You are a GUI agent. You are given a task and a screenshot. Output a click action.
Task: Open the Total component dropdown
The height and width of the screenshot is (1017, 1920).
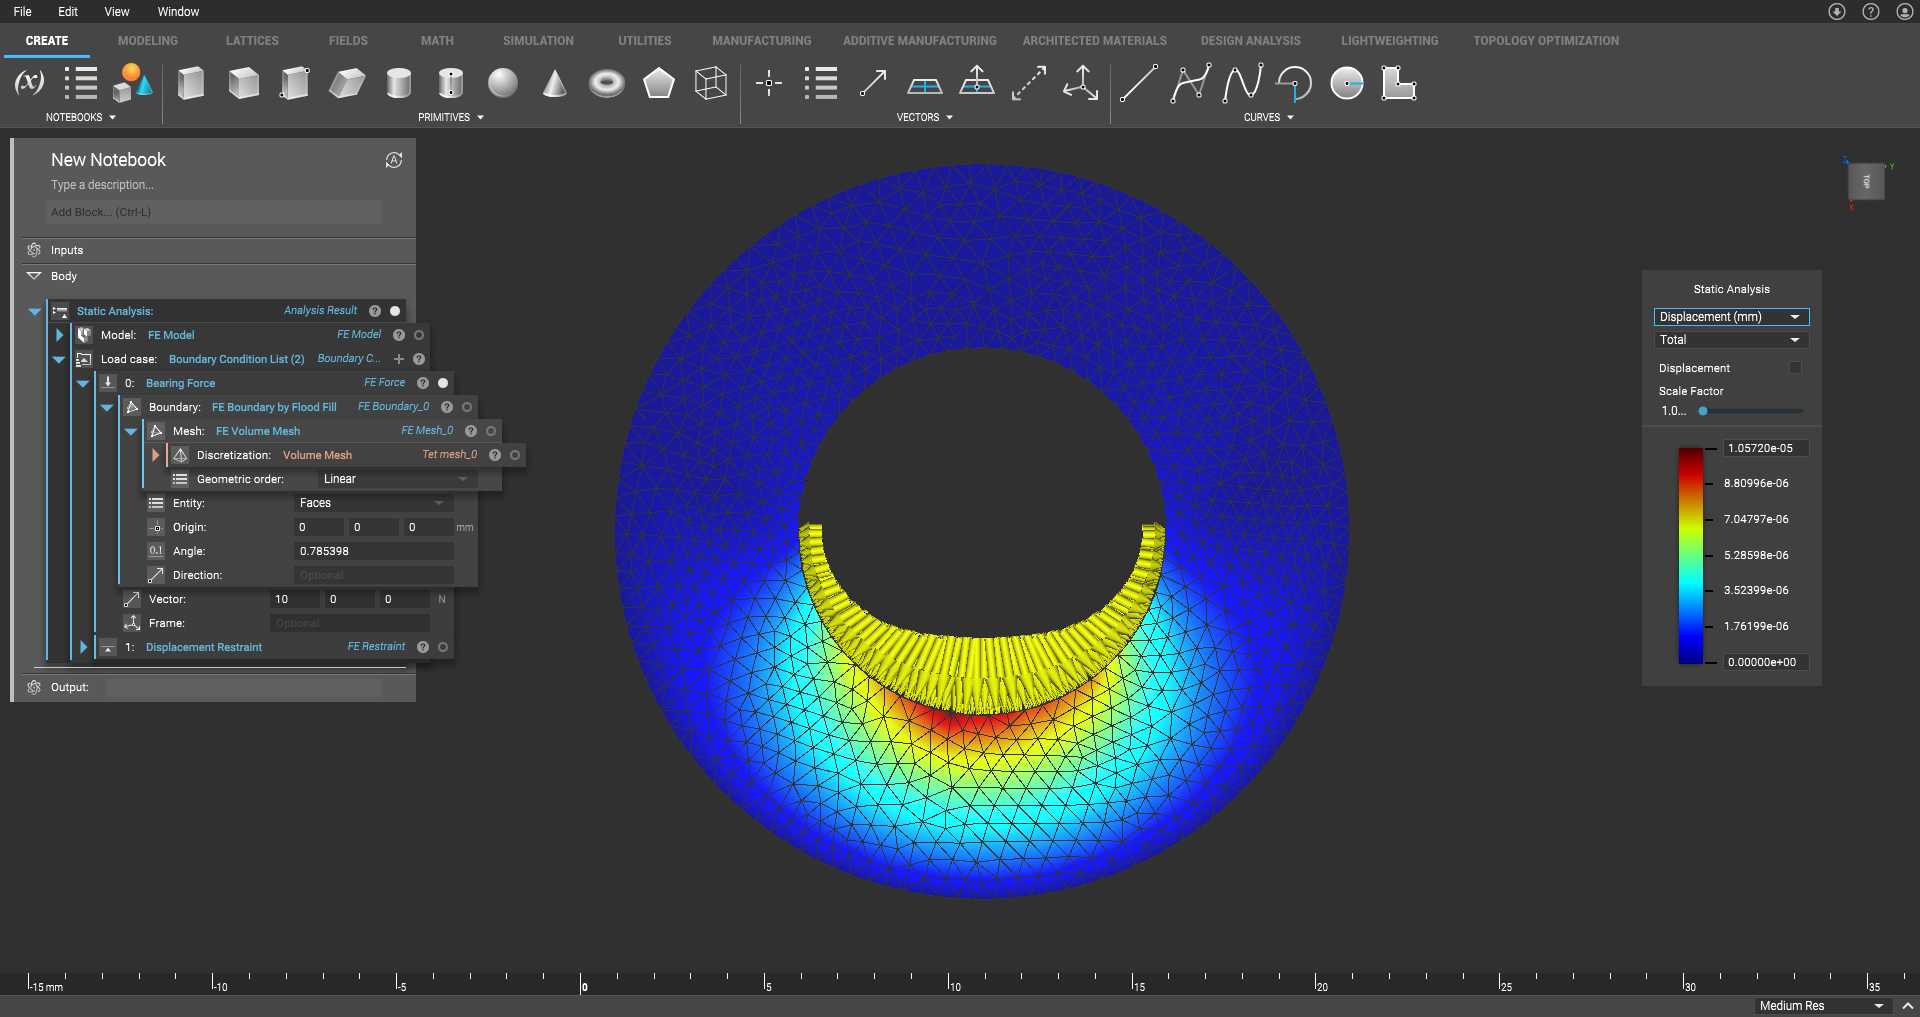[1731, 340]
